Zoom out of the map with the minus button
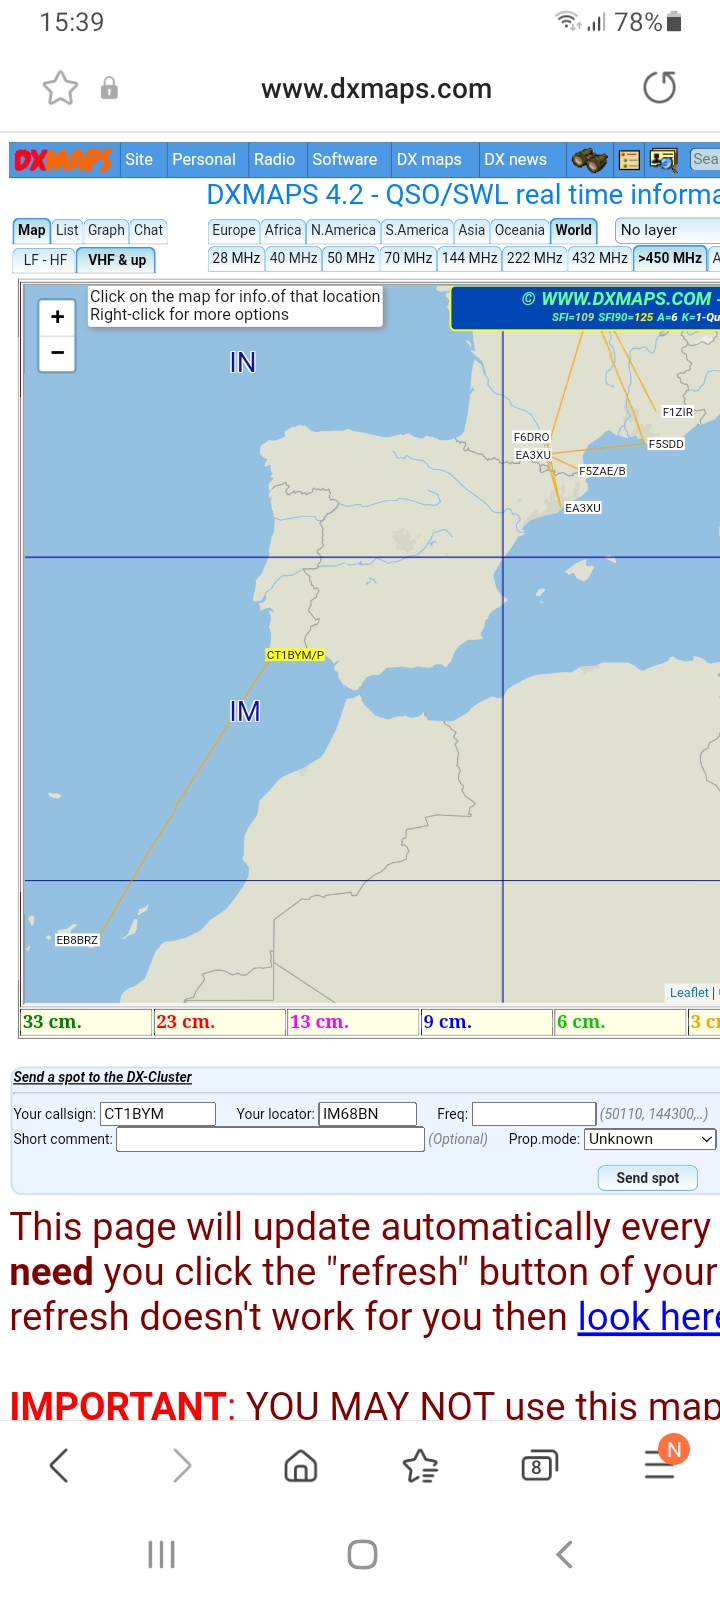 coord(57,353)
